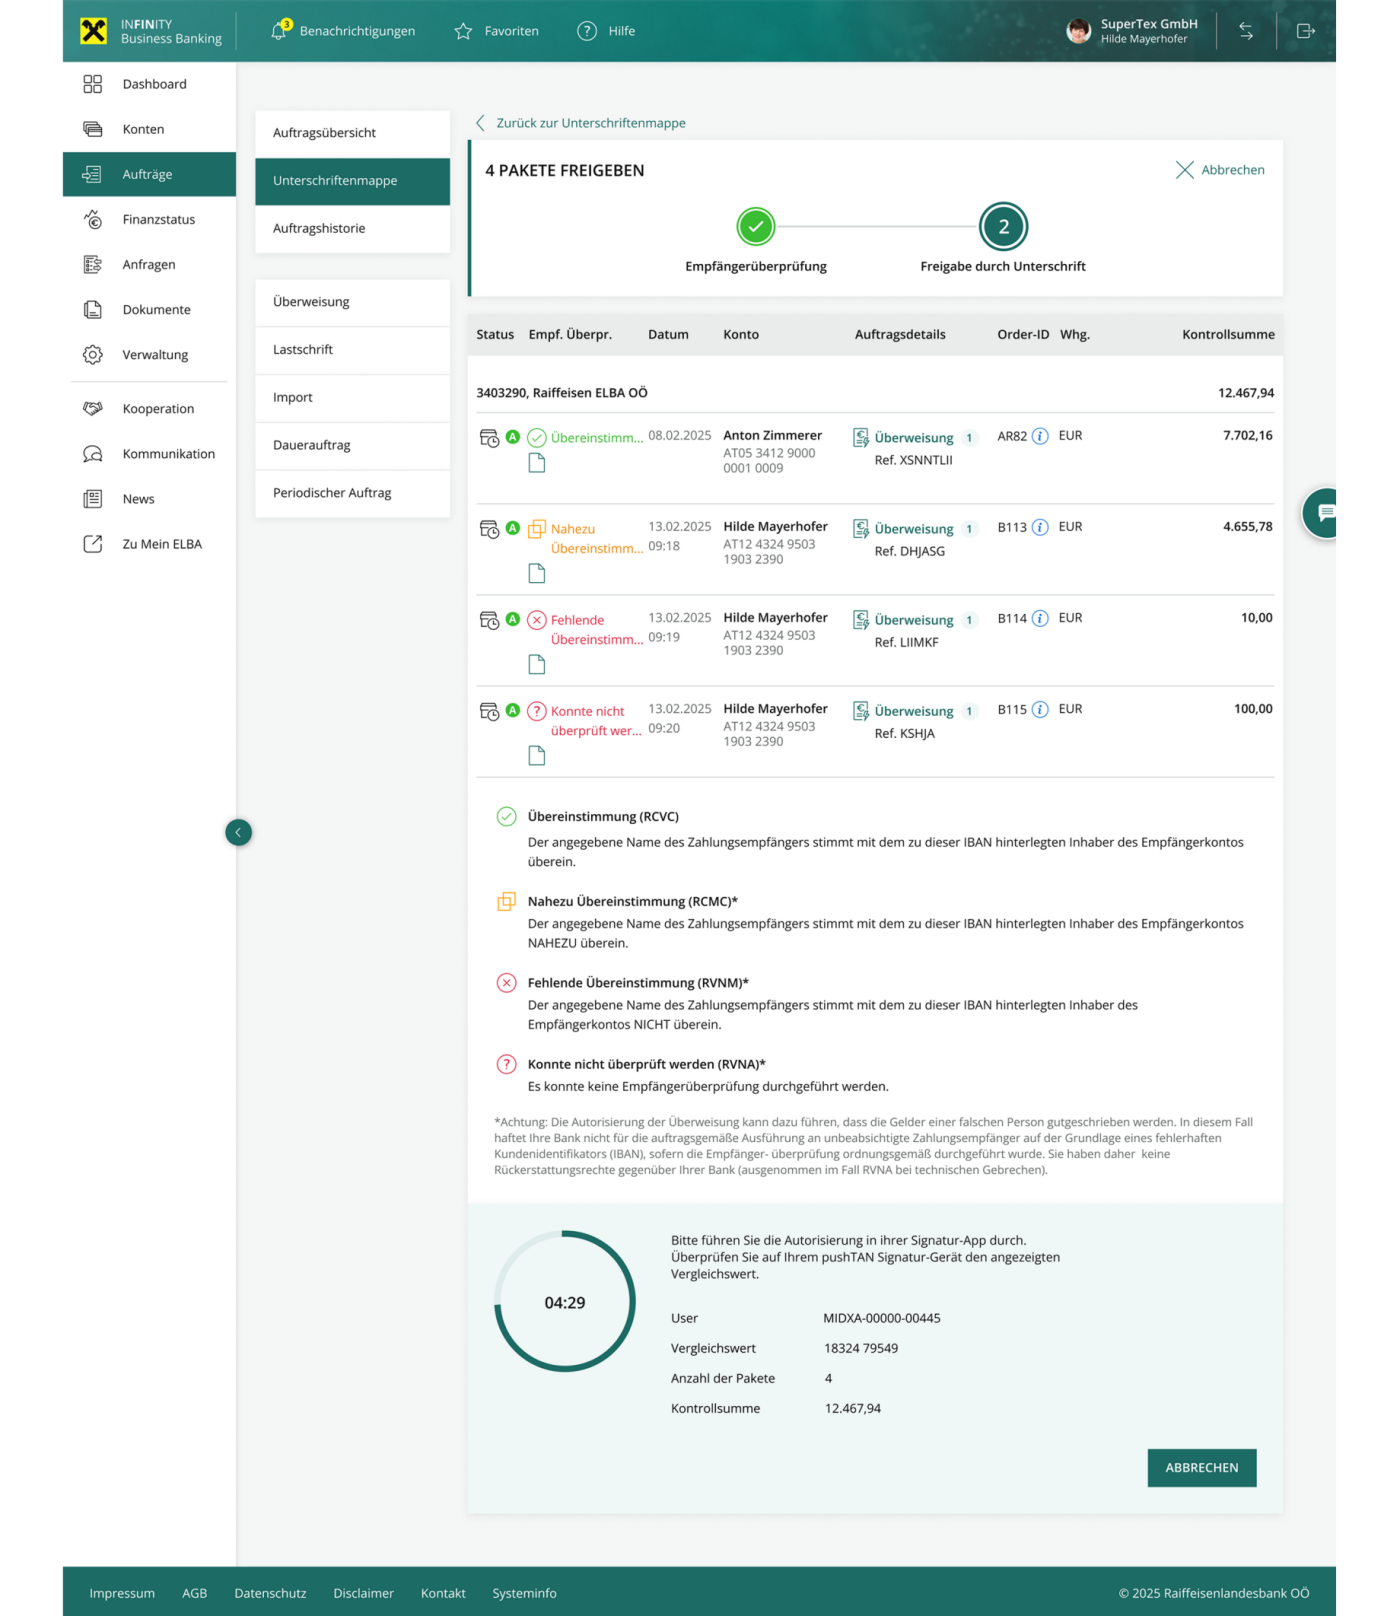Open Überweisung link for order B113
This screenshot has width=1400, height=1616.
[x=913, y=528]
